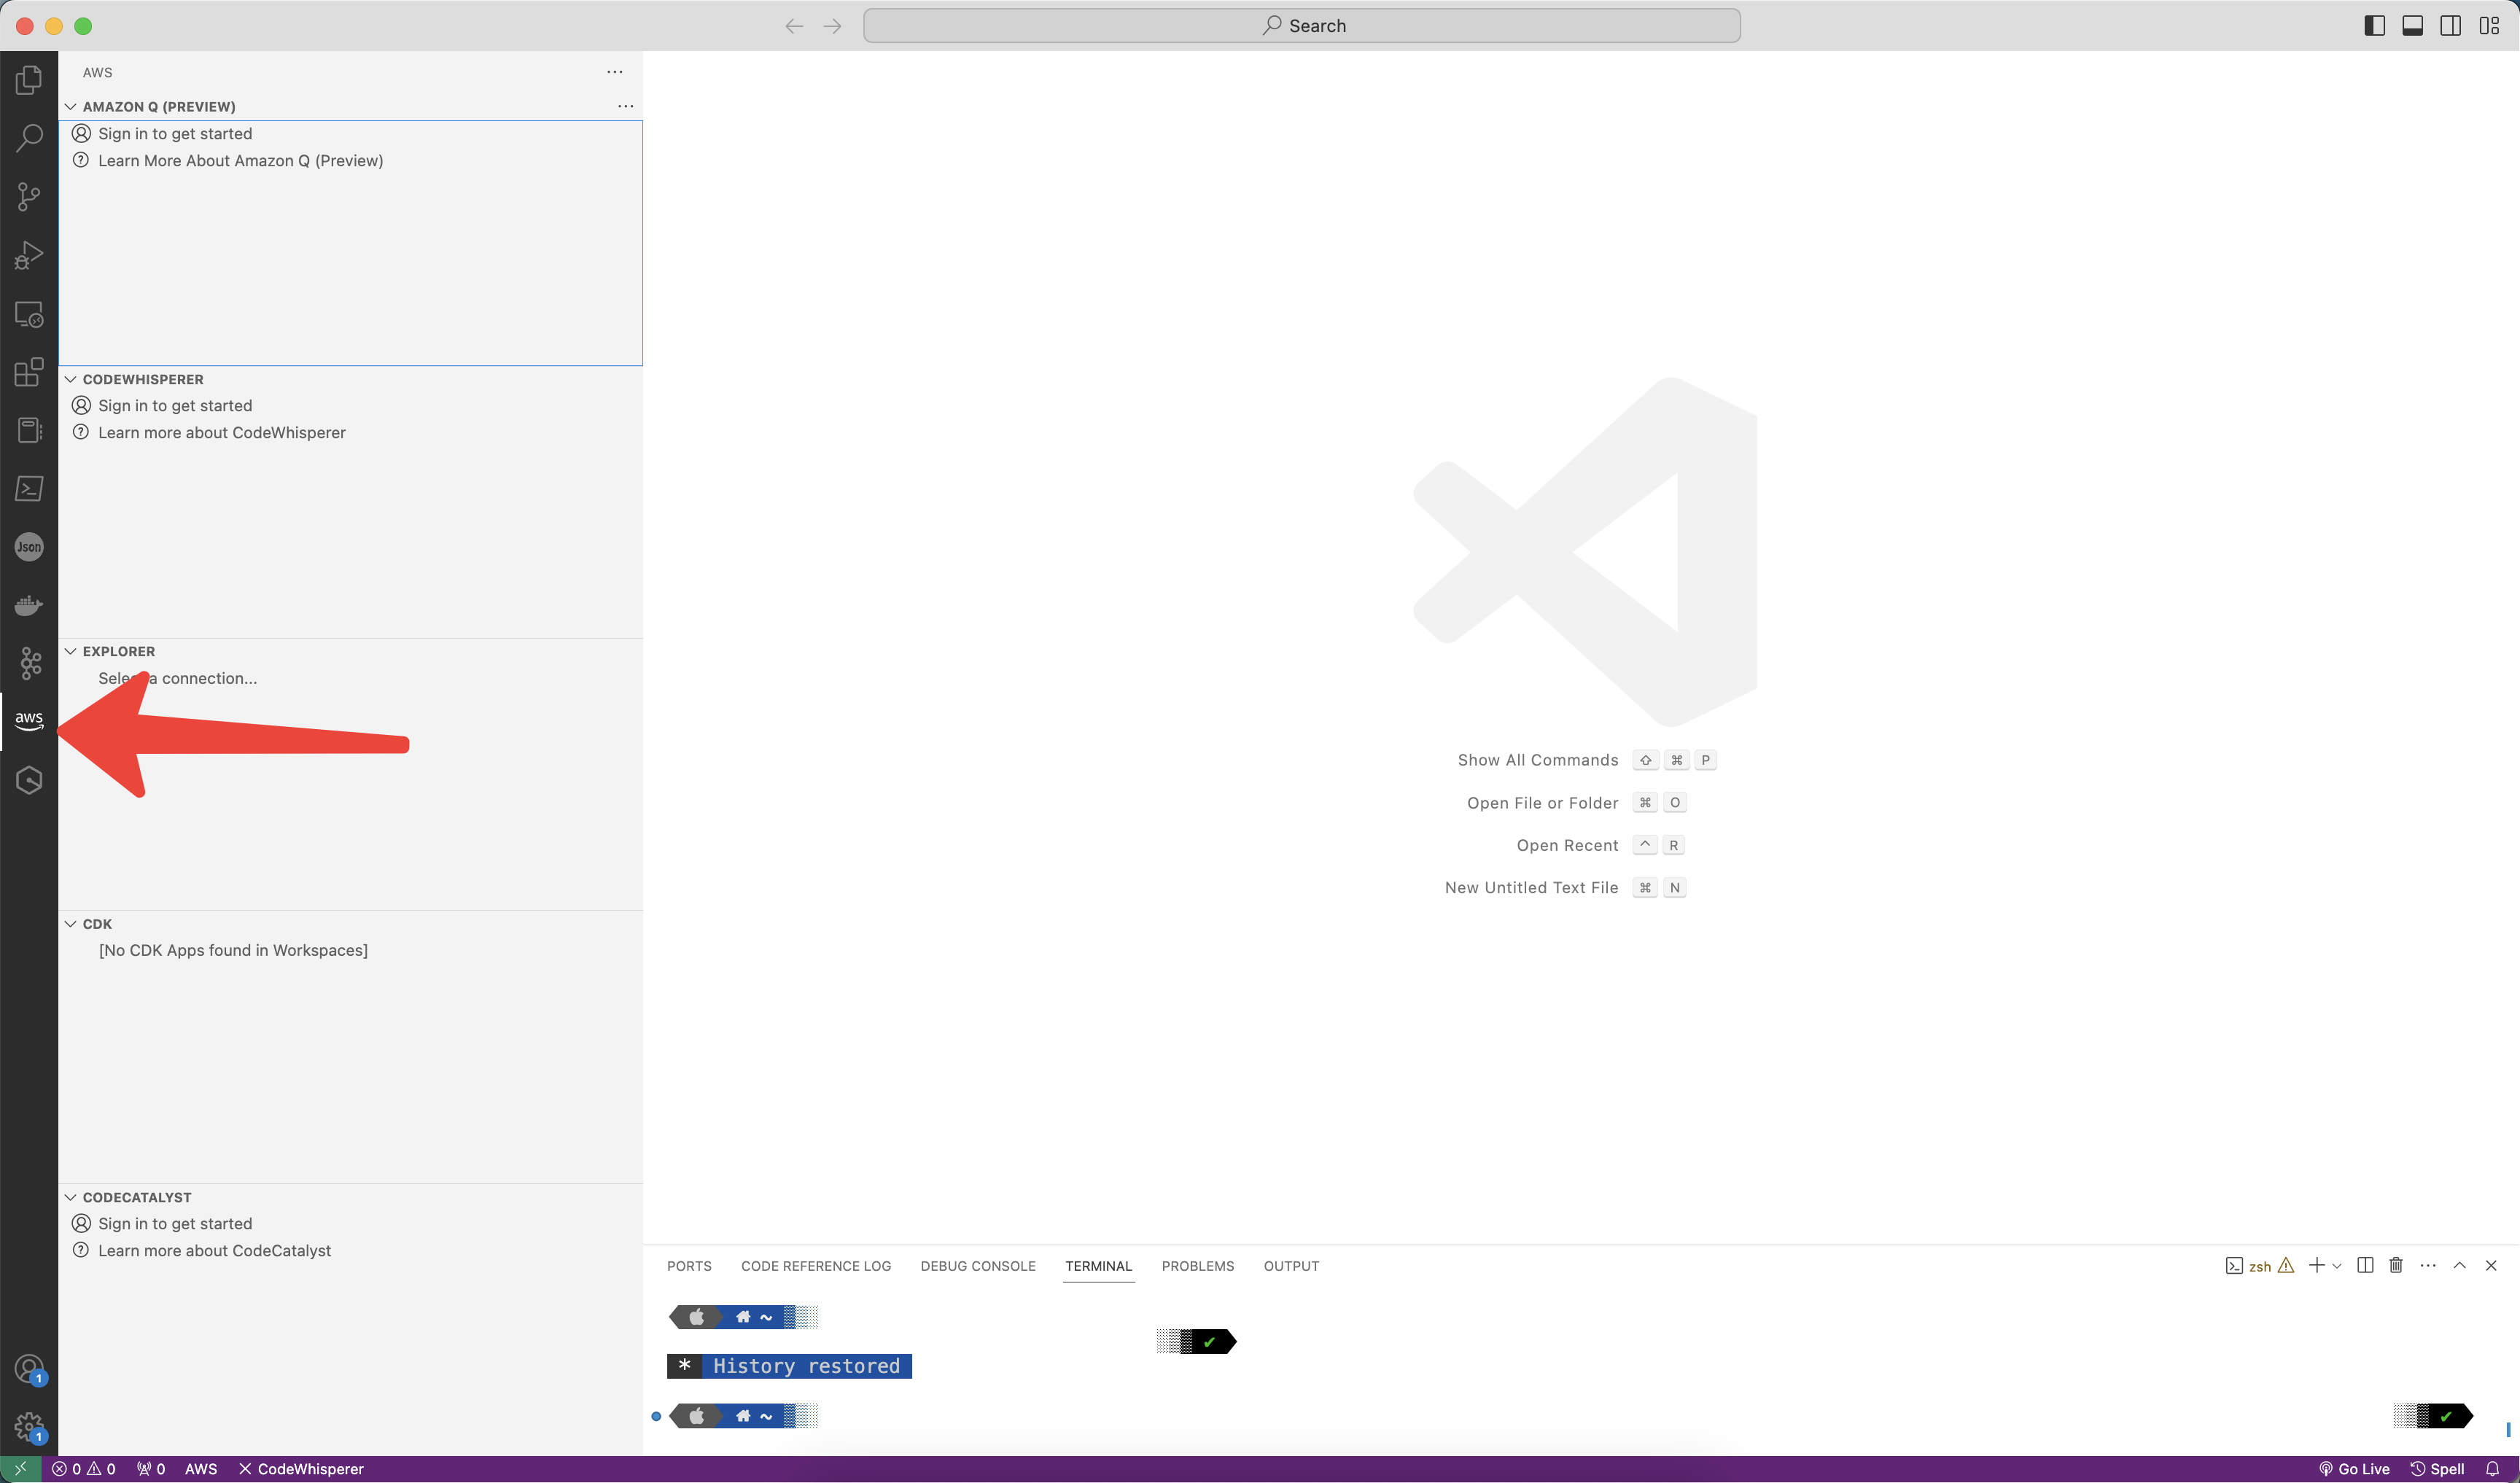Image resolution: width=2520 pixels, height=1483 pixels.
Task: Open Learn more about CodeWhisperer
Action: 350,433
